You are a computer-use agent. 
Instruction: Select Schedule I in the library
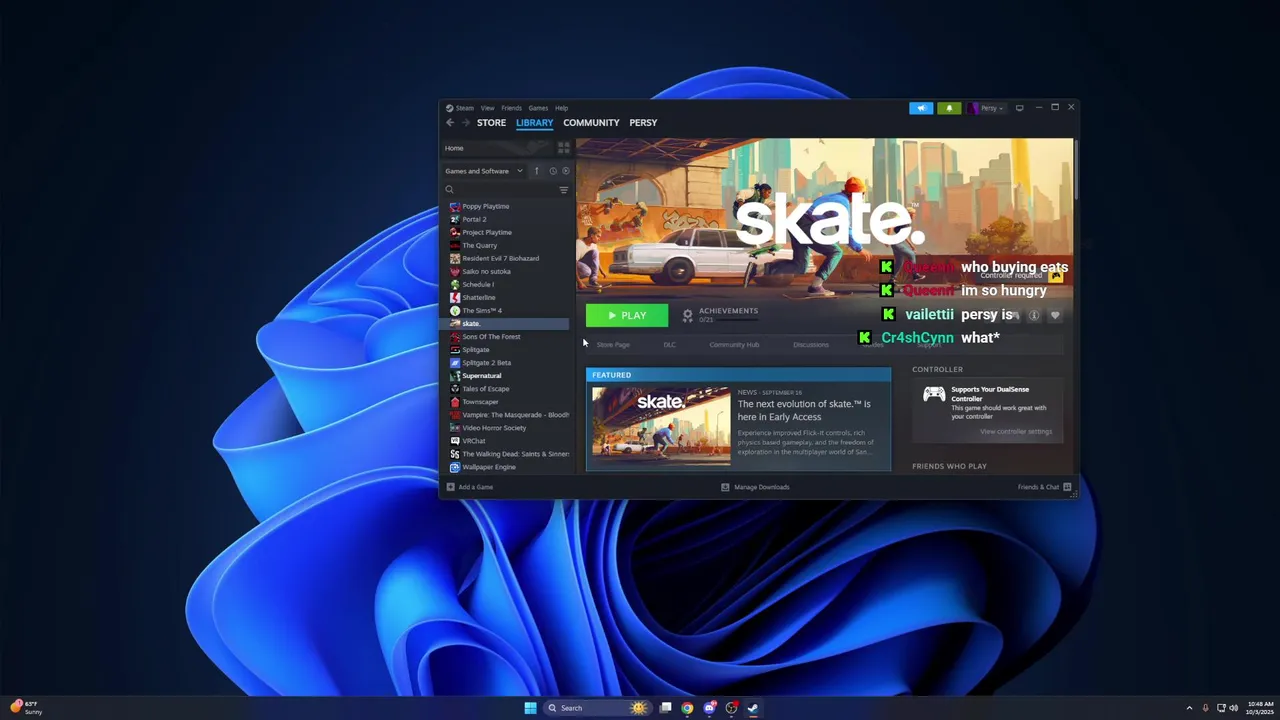[x=509, y=284]
